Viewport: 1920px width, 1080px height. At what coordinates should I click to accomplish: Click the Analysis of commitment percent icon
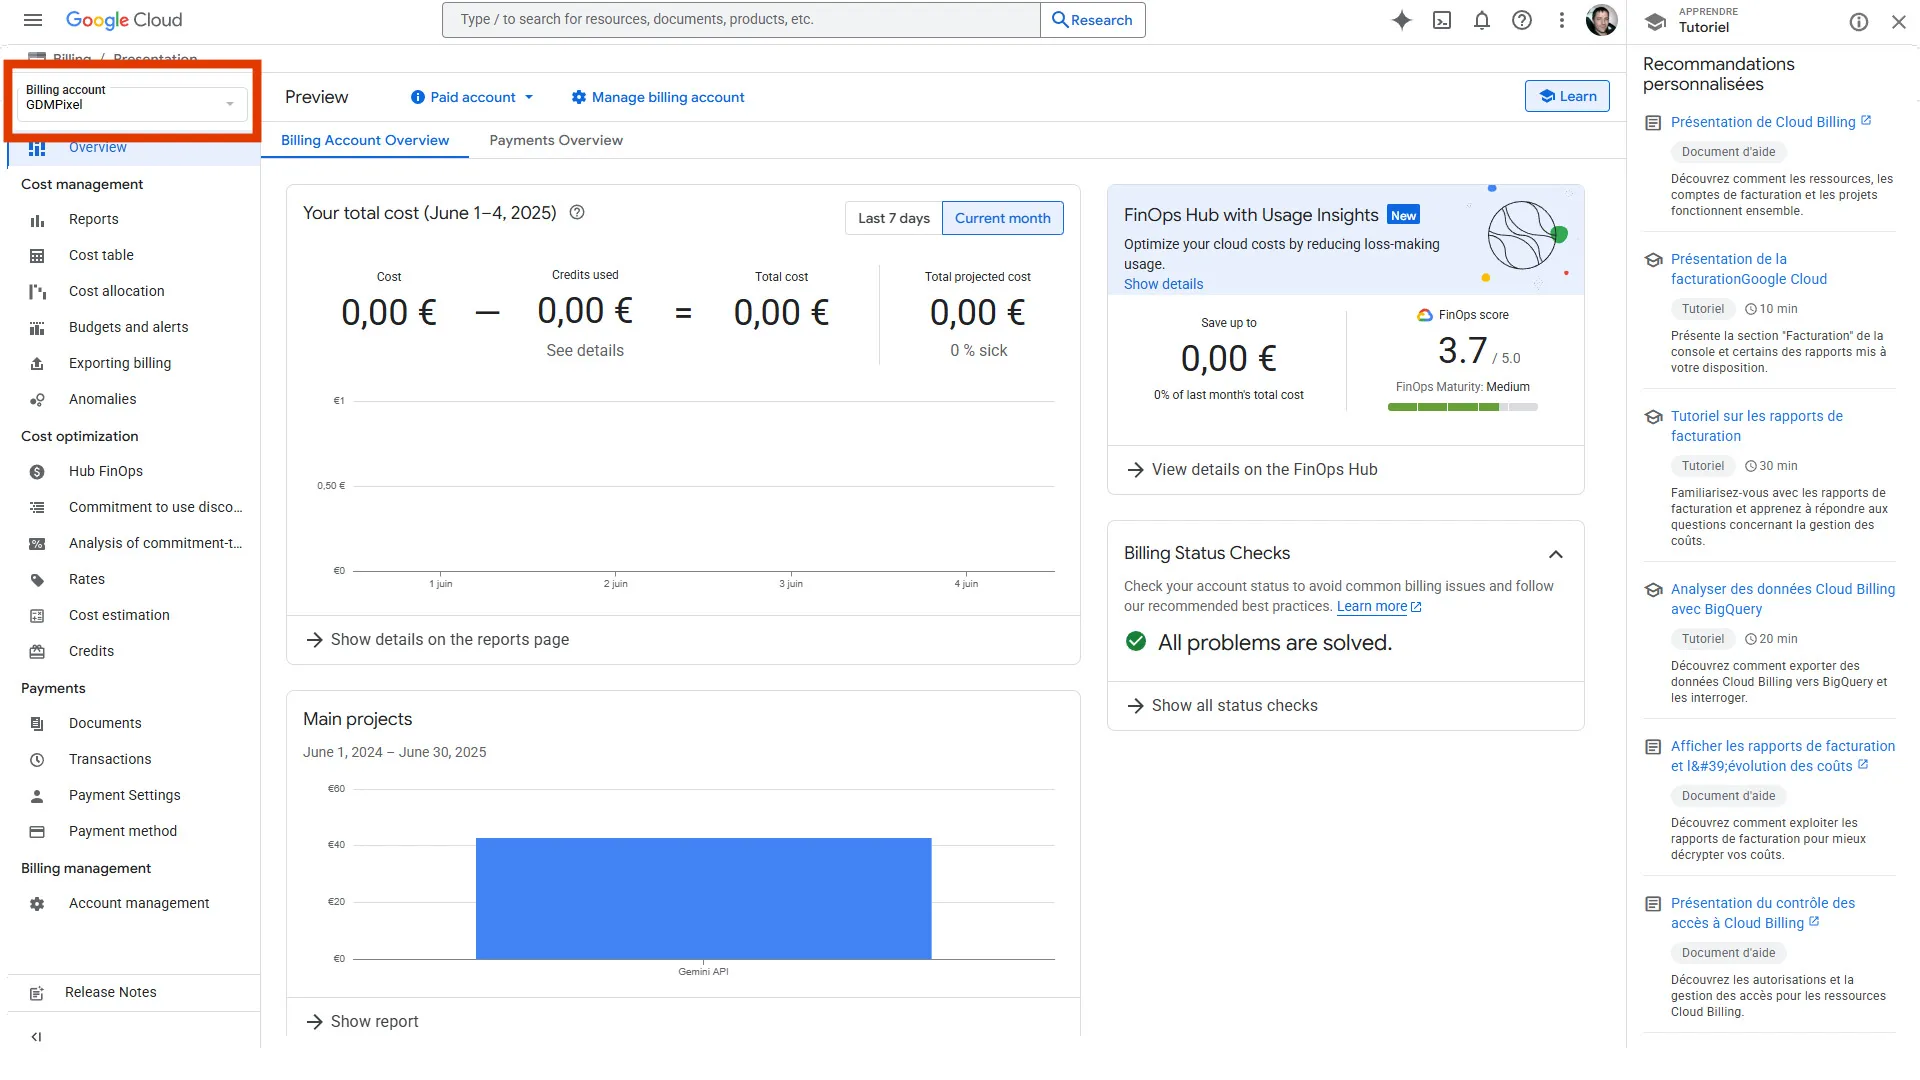click(37, 544)
